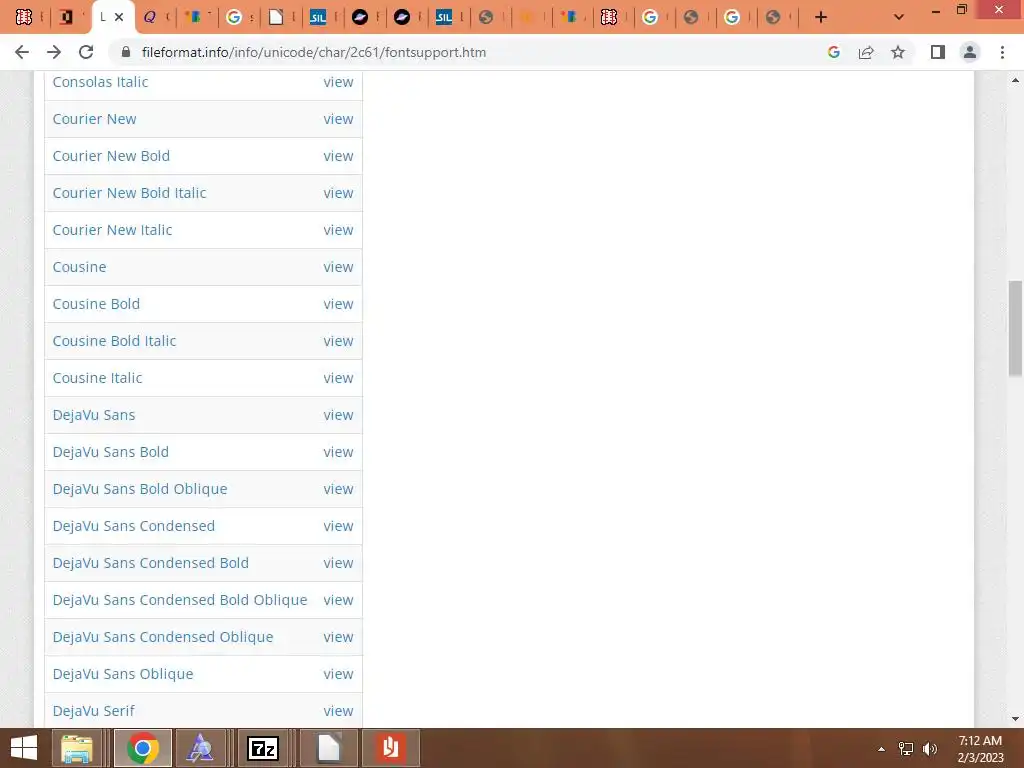Open the purple letter A app on taskbar
Screen dimensions: 1024x768
click(x=200, y=748)
